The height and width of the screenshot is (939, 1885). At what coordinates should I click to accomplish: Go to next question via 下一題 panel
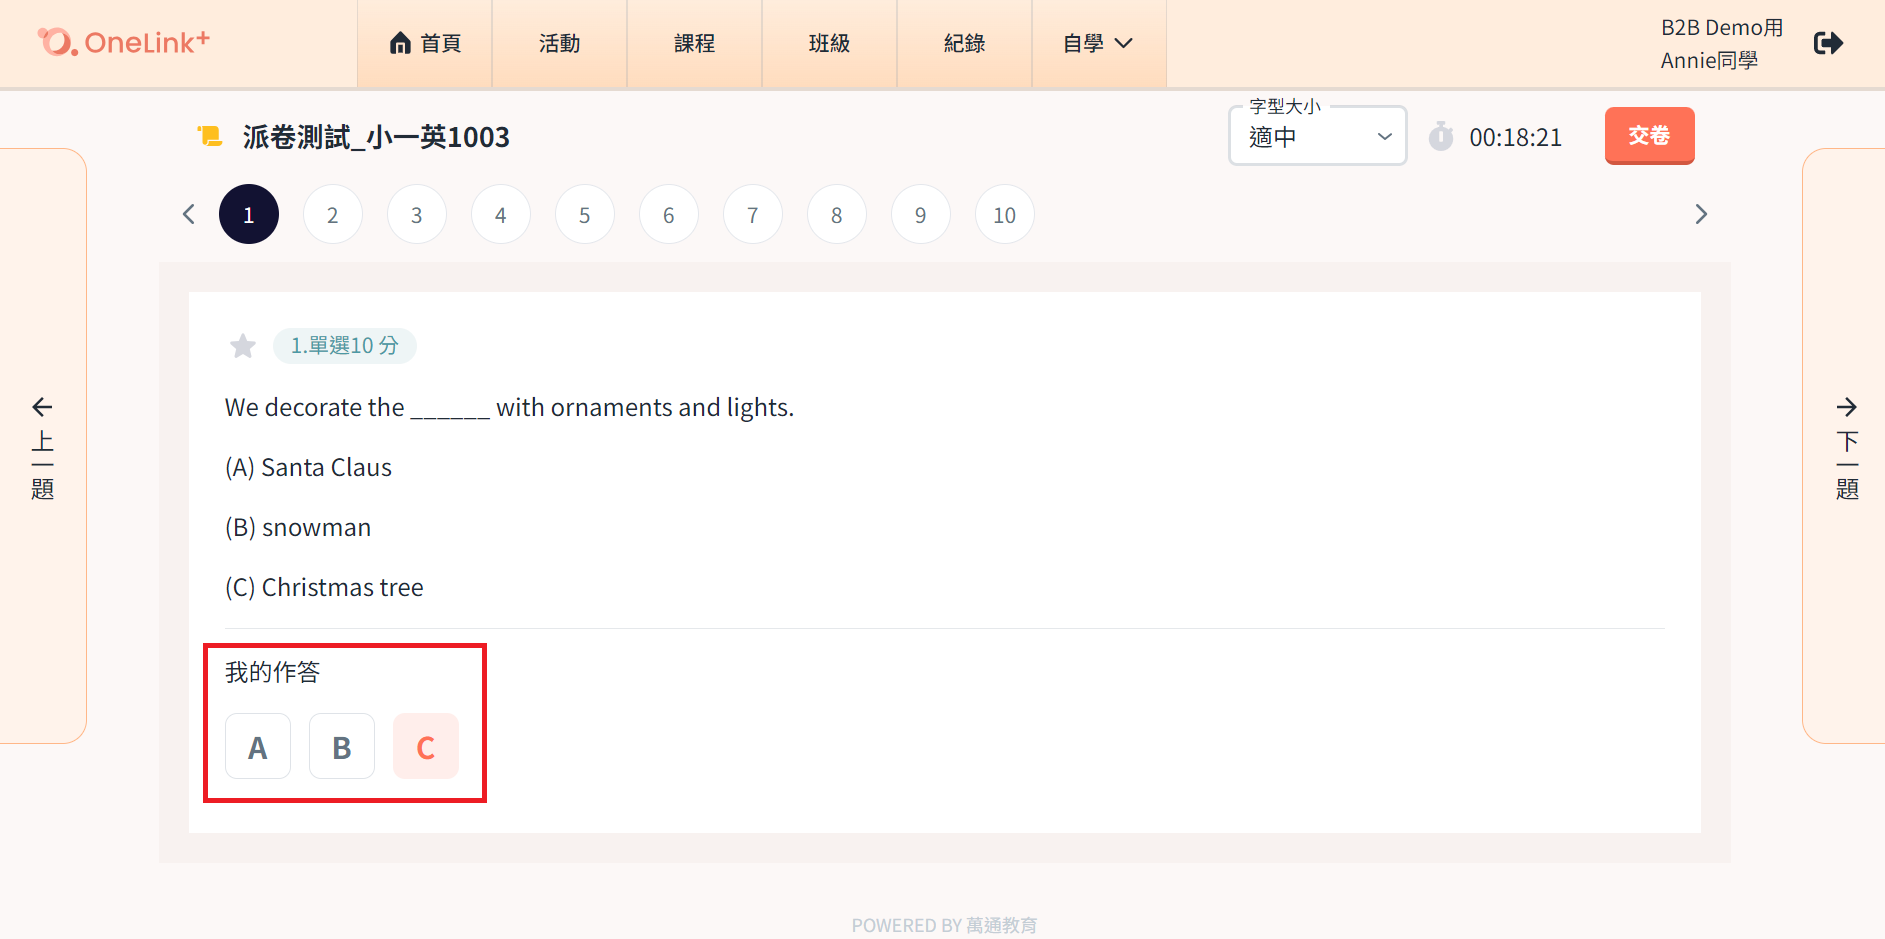[1846, 446]
